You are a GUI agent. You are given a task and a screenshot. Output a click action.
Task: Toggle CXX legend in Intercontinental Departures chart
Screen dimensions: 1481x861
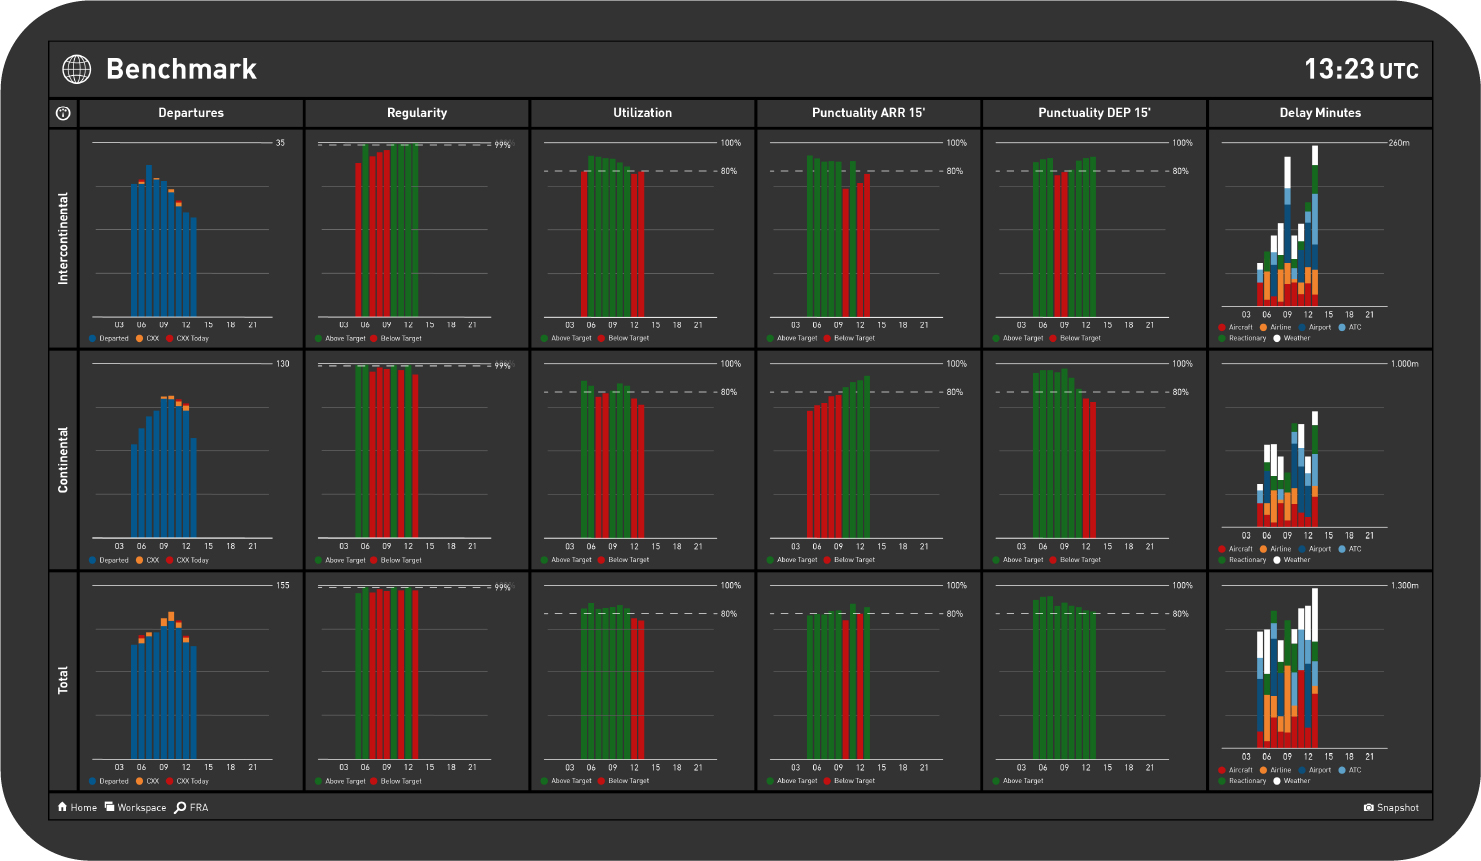coord(147,338)
